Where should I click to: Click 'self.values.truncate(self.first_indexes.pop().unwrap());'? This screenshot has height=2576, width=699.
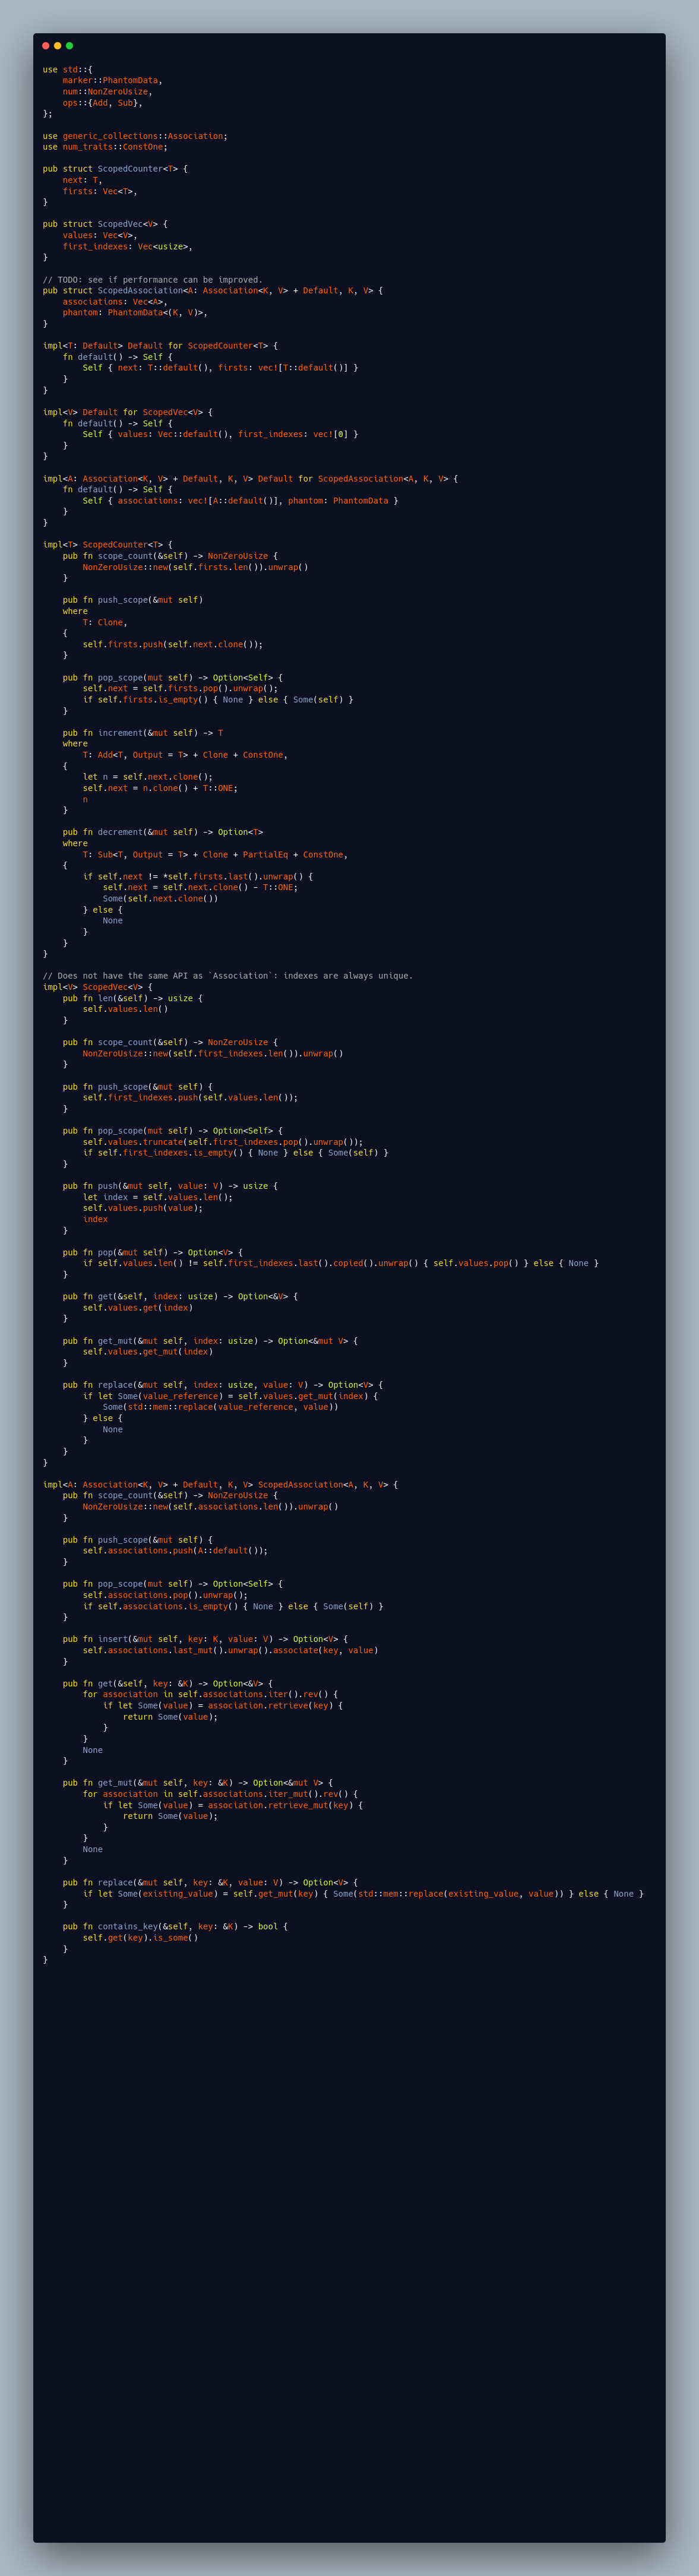(223, 1142)
